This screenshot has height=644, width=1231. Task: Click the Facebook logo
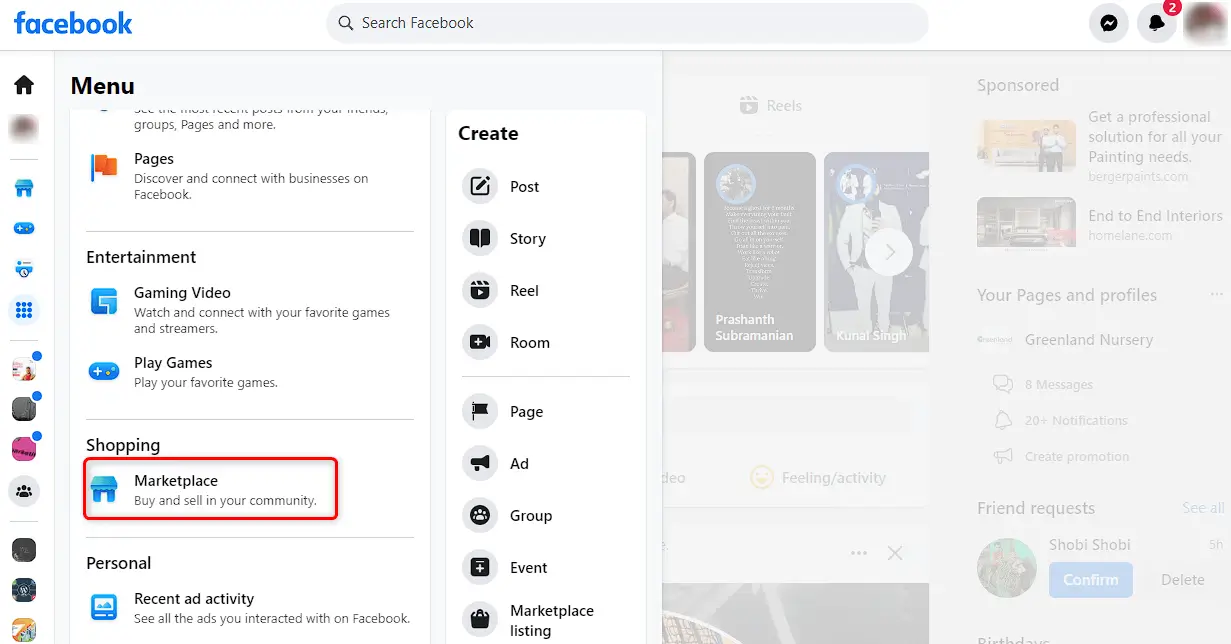pos(73,23)
